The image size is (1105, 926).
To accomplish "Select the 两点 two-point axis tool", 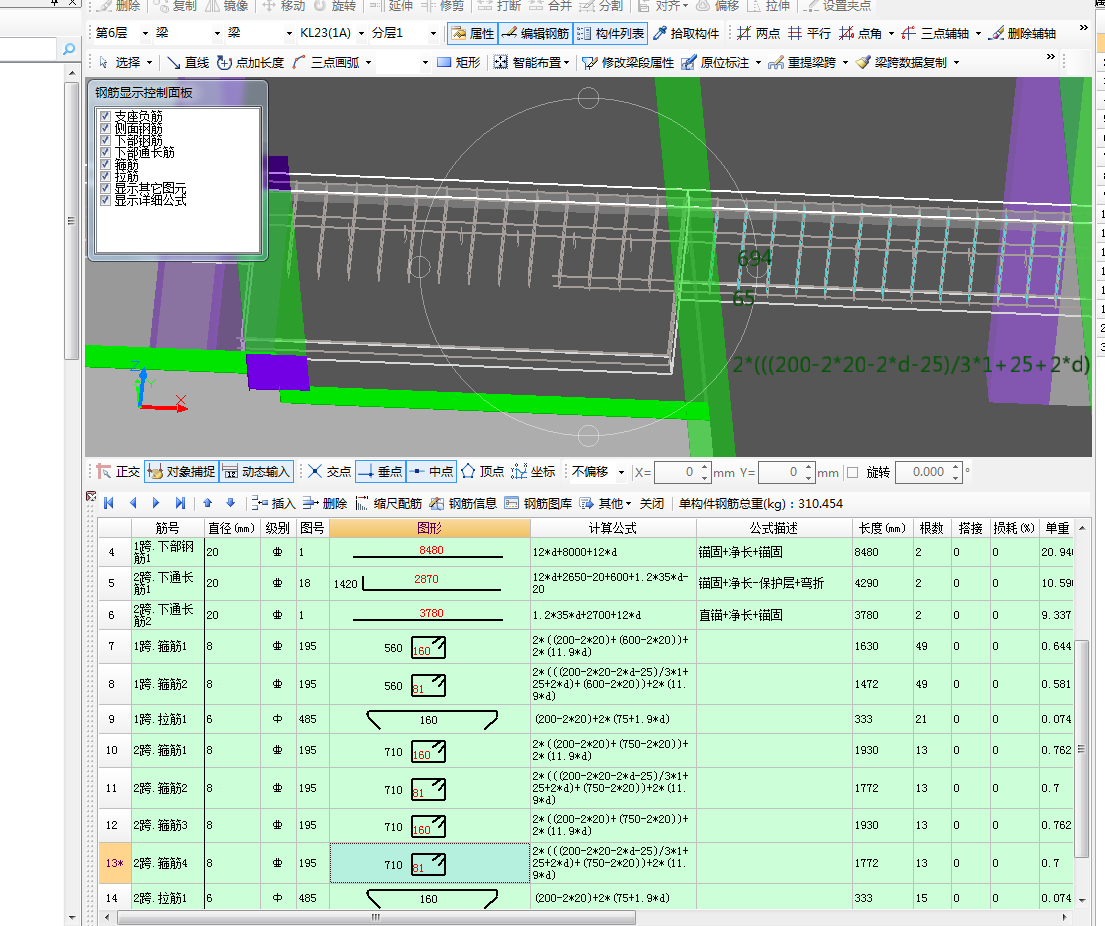I will [759, 33].
